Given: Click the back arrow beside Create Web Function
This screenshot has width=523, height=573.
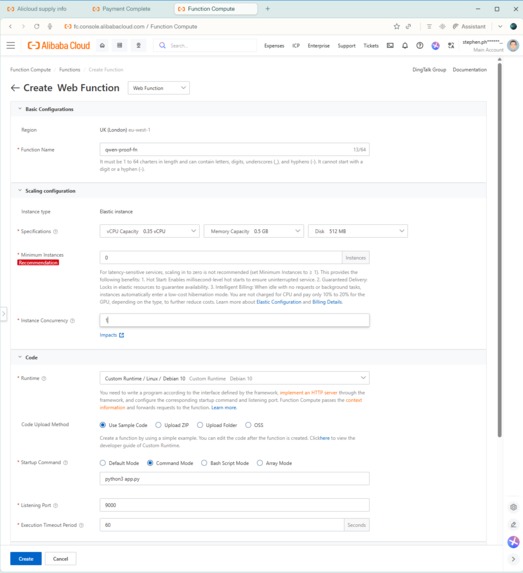Looking at the screenshot, I should click(15, 88).
